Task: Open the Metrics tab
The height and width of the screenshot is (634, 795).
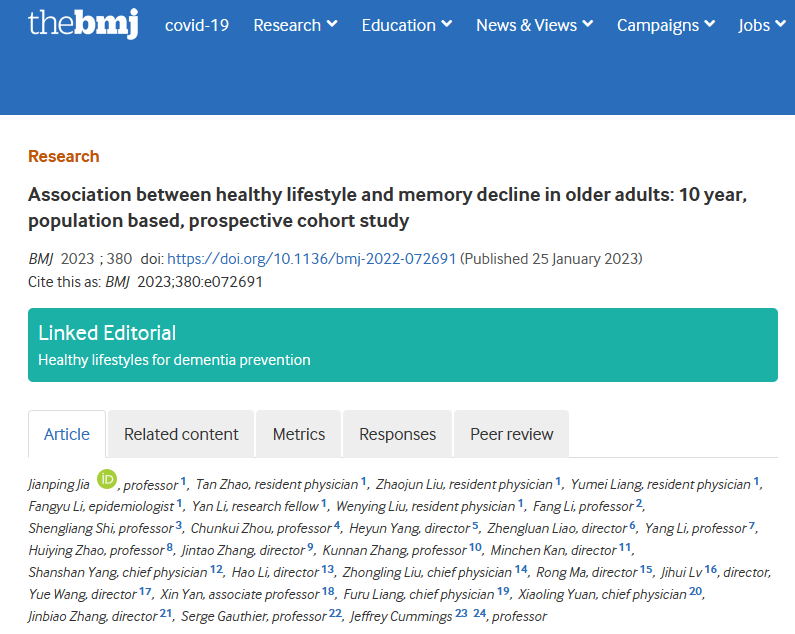Action: 299,434
